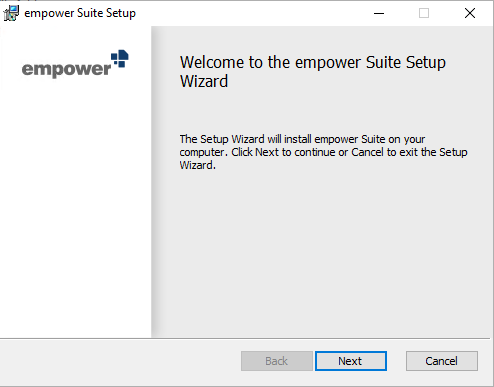Click Next to continue the setup
Viewport: 494px width, 387px height.
[351, 361]
